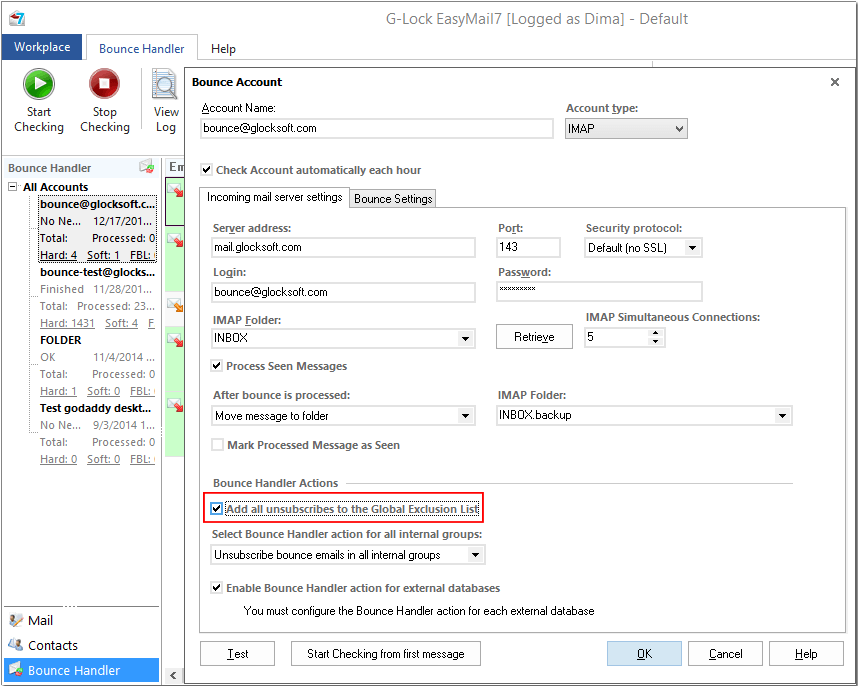Click the dialog Help button
The height and width of the screenshot is (686, 858).
(806, 654)
